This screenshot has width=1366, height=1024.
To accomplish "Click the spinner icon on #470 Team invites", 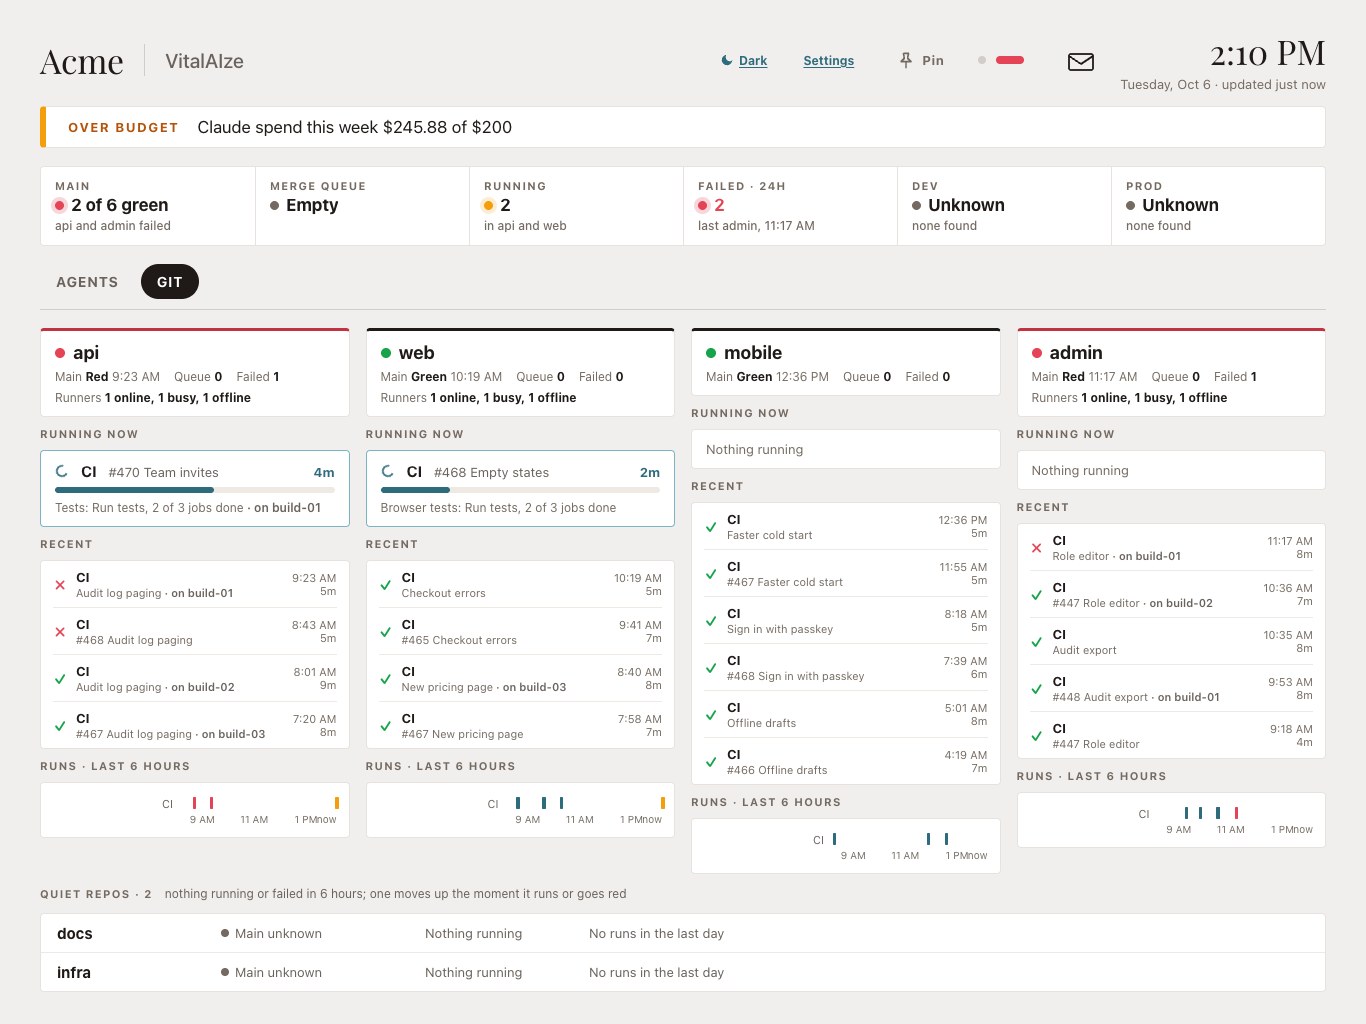I will [x=62, y=472].
